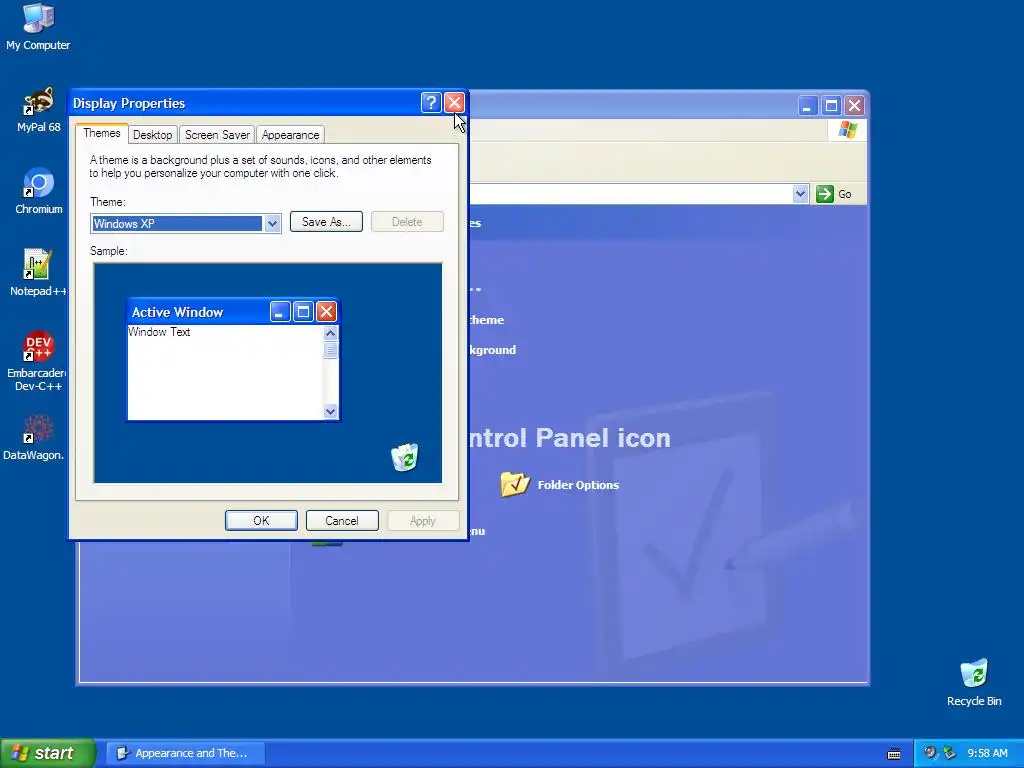This screenshot has width=1024, height=768.
Task: Close the Display Properties dialog
Action: pos(454,103)
